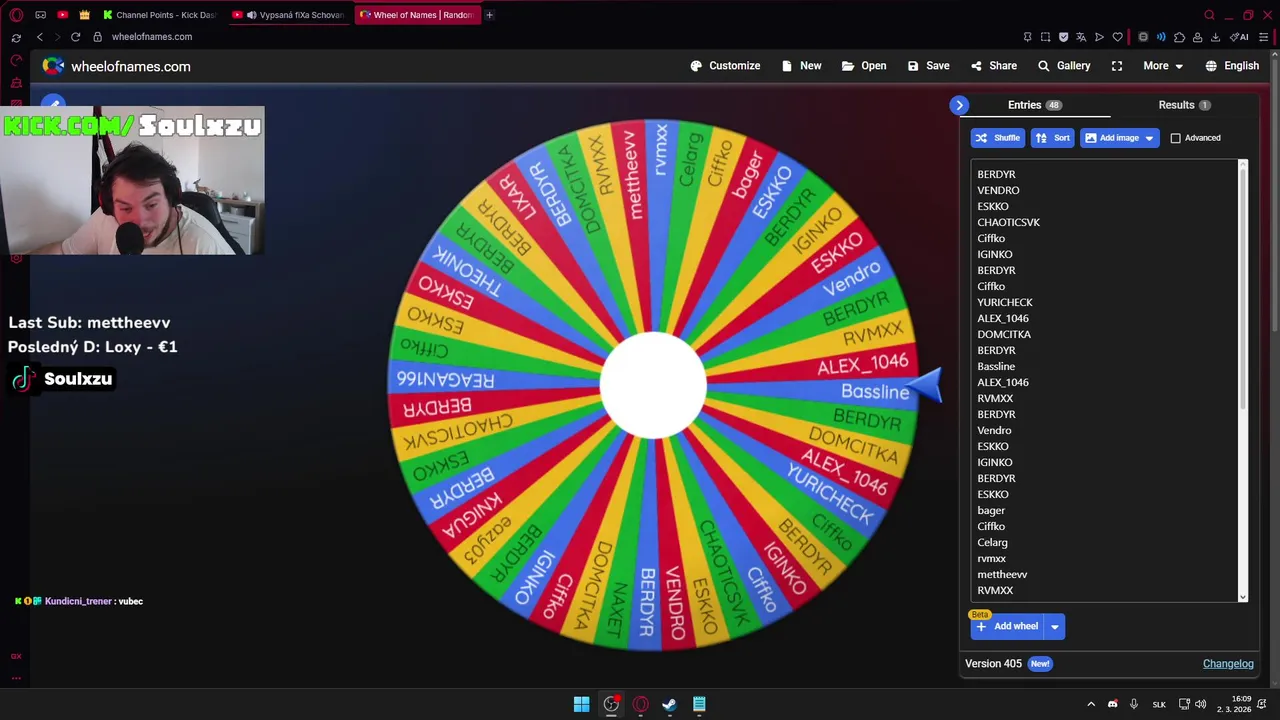Select the Bassline entry in list

point(996,366)
